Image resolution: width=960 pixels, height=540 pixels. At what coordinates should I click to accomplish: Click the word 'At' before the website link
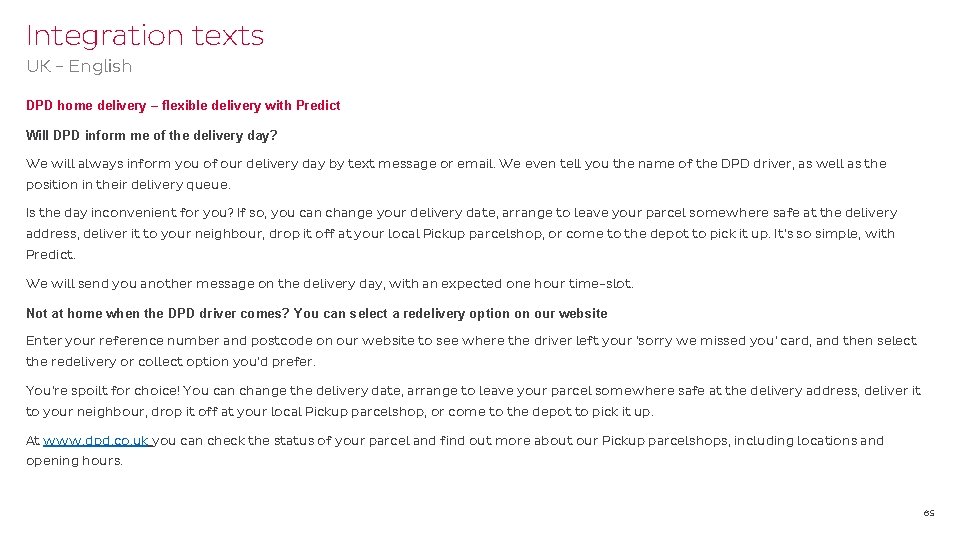(x=32, y=440)
